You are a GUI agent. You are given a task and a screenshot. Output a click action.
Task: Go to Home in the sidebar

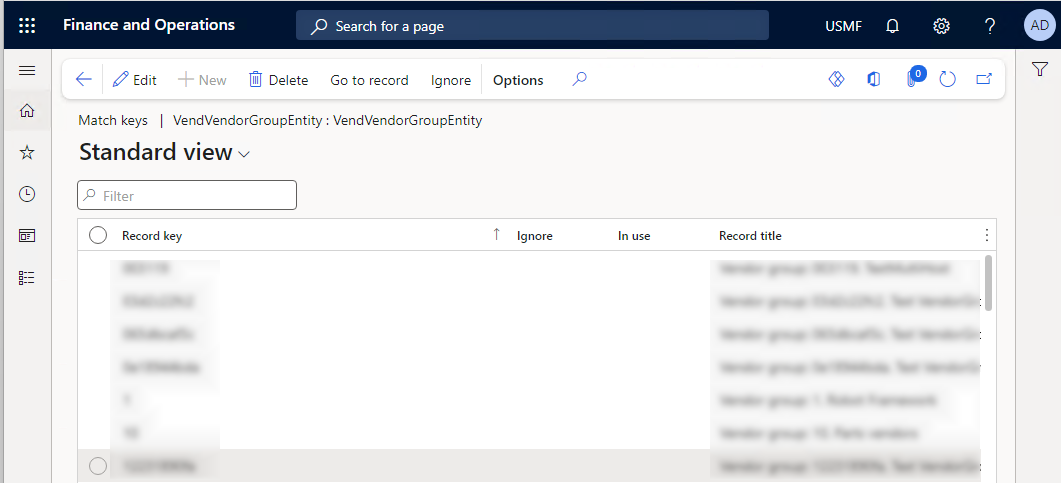[27, 111]
